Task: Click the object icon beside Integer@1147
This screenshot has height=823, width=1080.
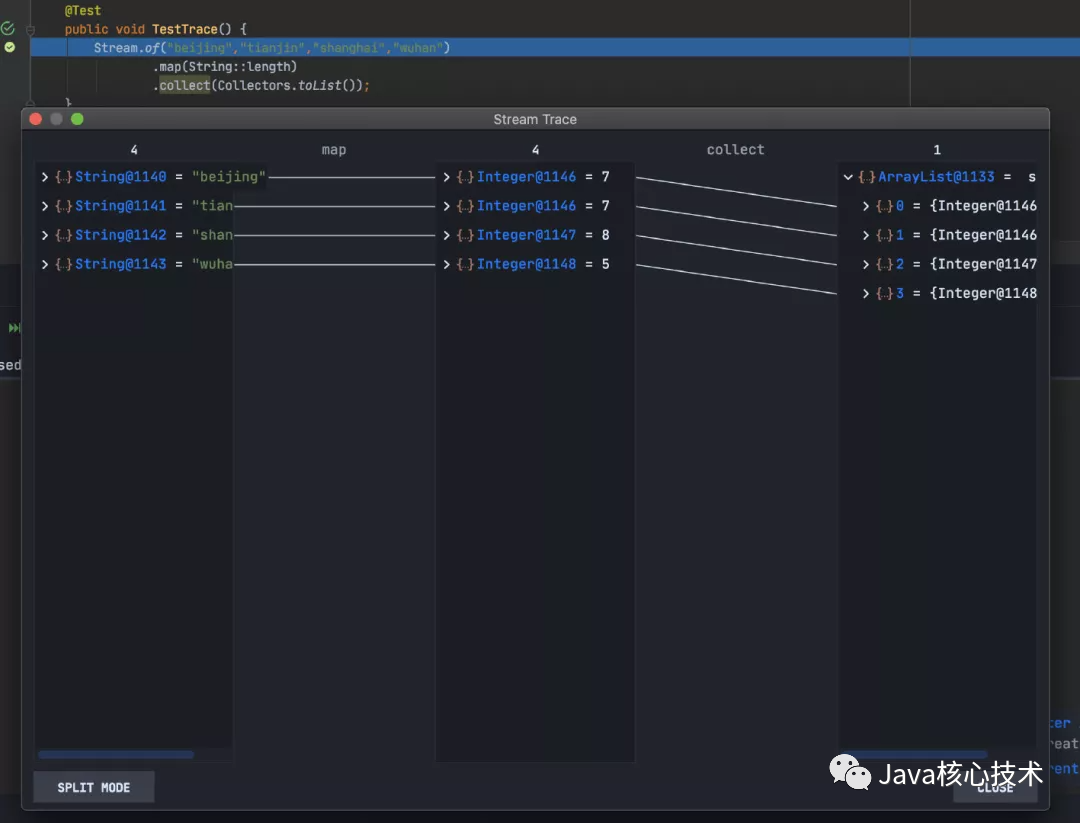Action: pyautogui.click(x=465, y=235)
